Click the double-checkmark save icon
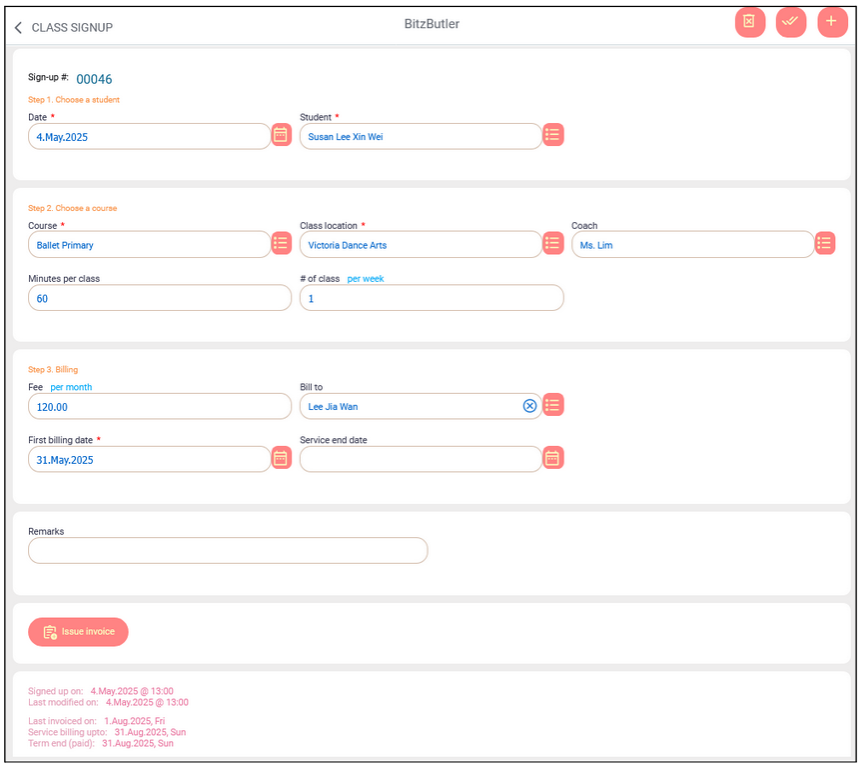Image resolution: width=863 pixels, height=768 pixels. click(791, 22)
